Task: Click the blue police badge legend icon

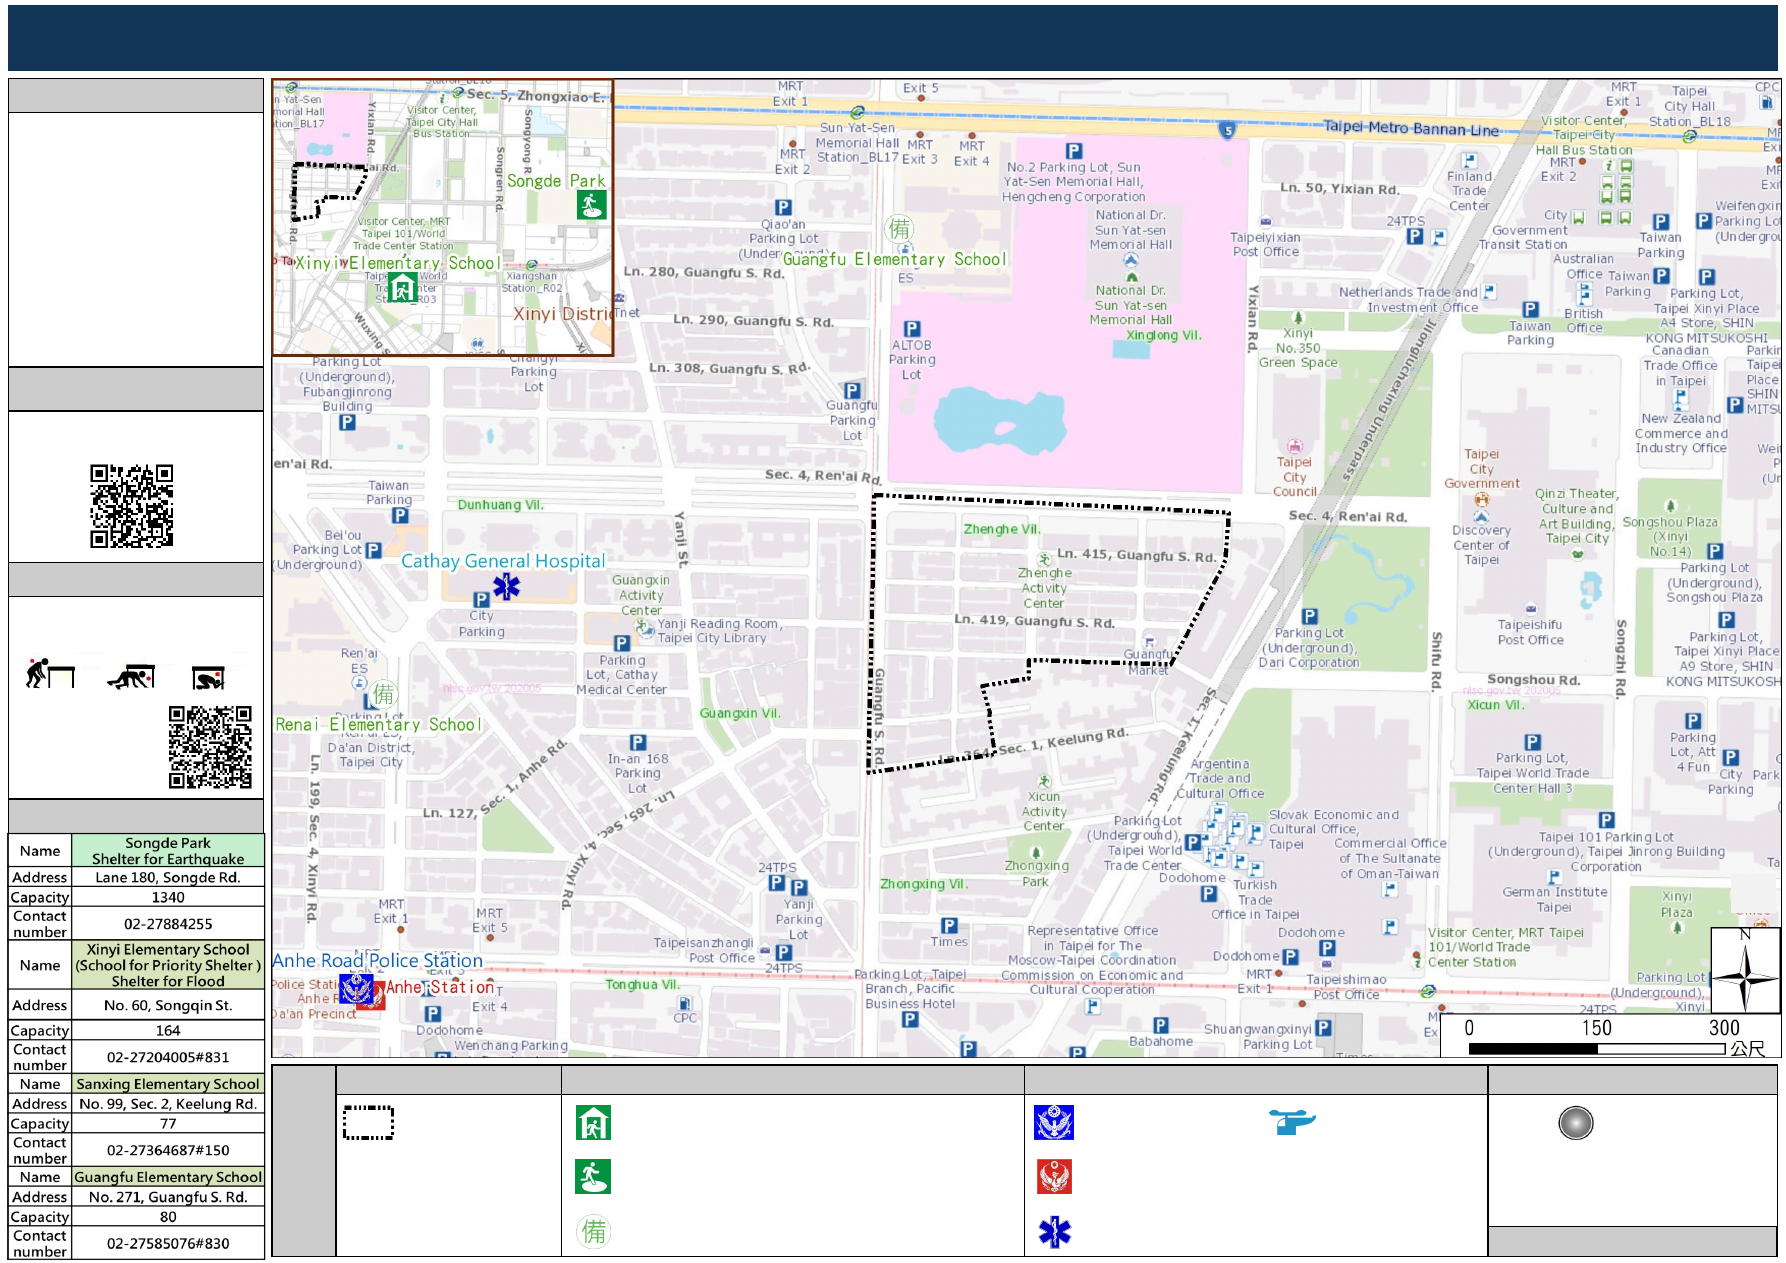Action: pyautogui.click(x=1054, y=1123)
